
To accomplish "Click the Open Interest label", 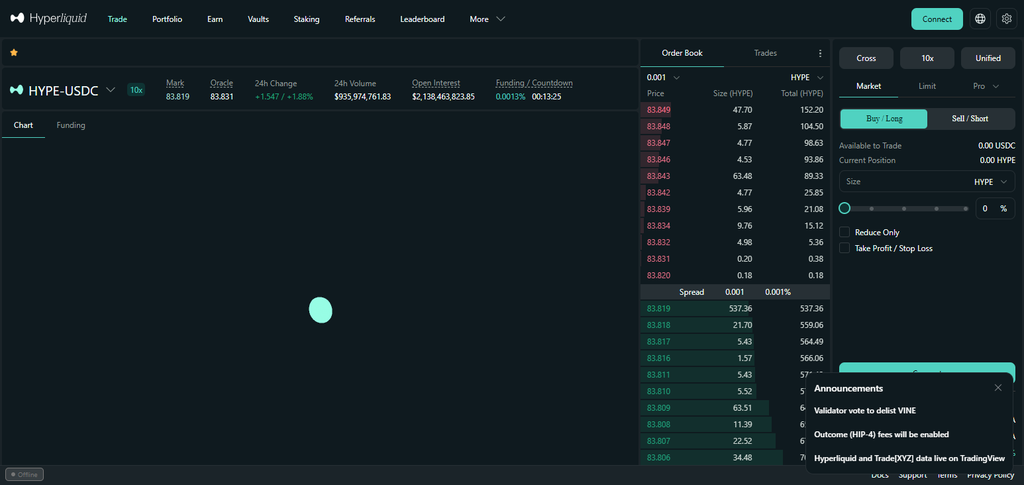I will click(x=436, y=84).
